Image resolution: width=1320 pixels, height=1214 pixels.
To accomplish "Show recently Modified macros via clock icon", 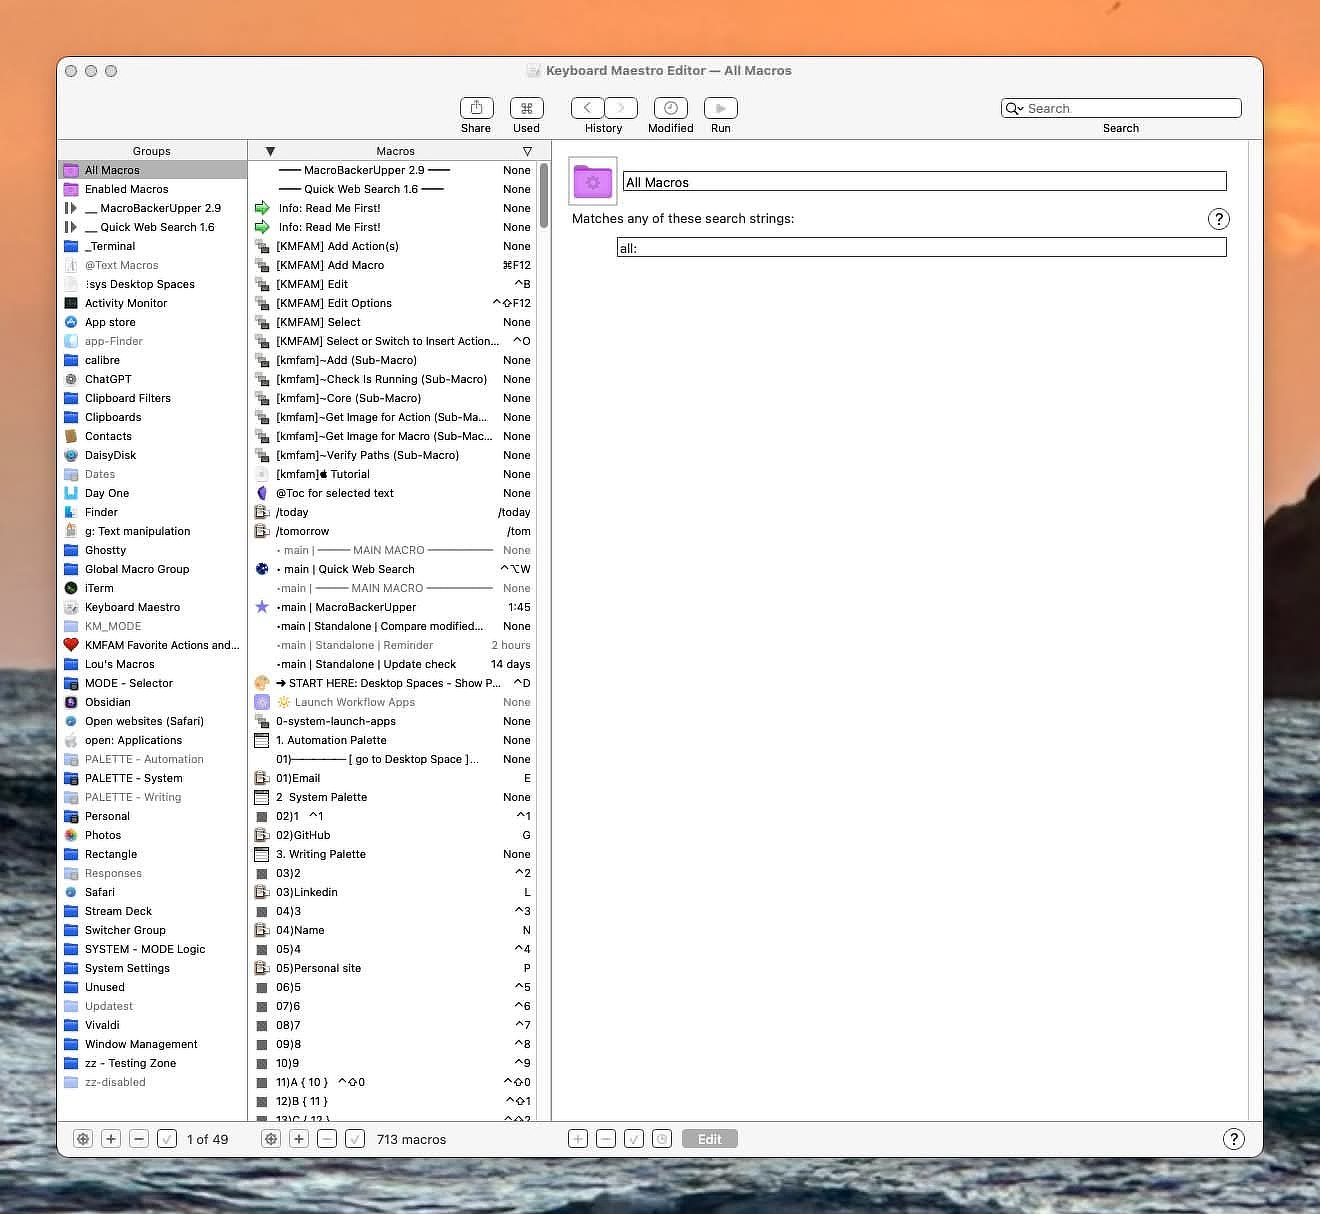I will [670, 108].
